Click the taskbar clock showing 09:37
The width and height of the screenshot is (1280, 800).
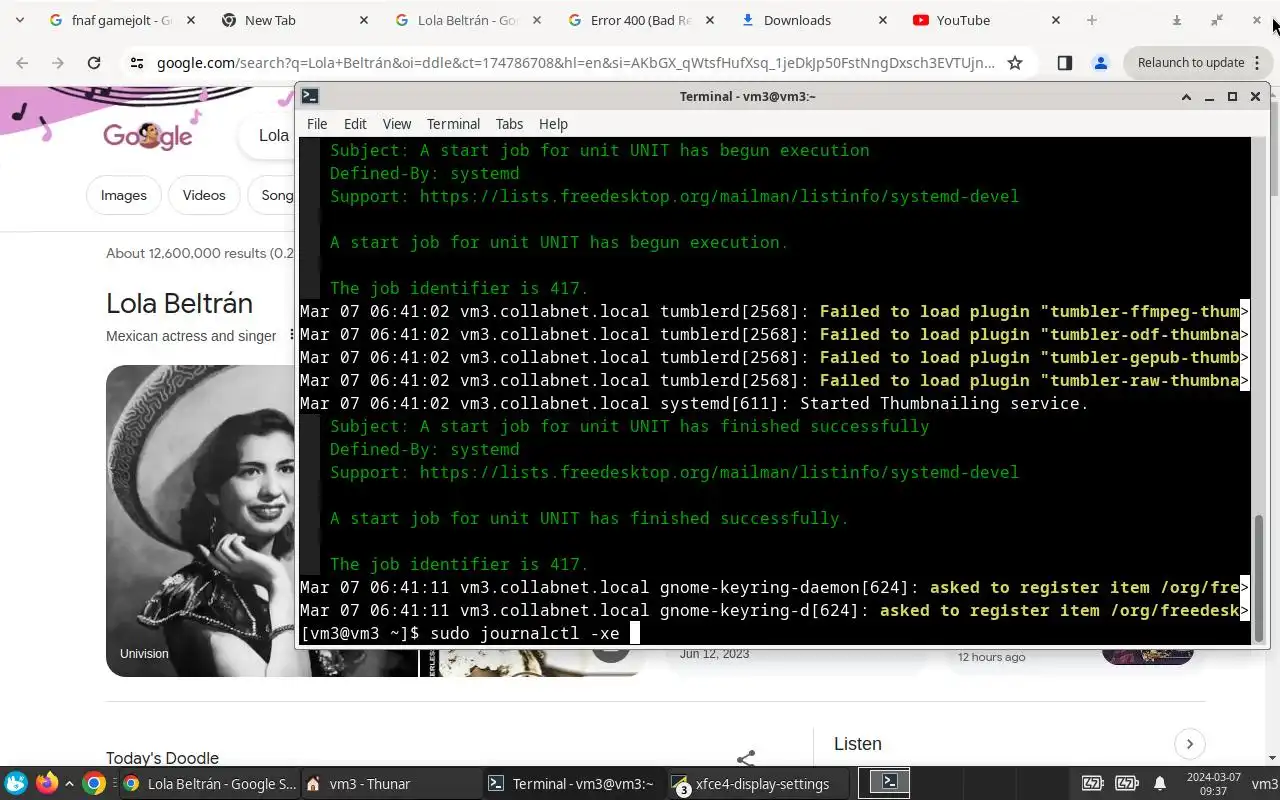coord(1213,784)
